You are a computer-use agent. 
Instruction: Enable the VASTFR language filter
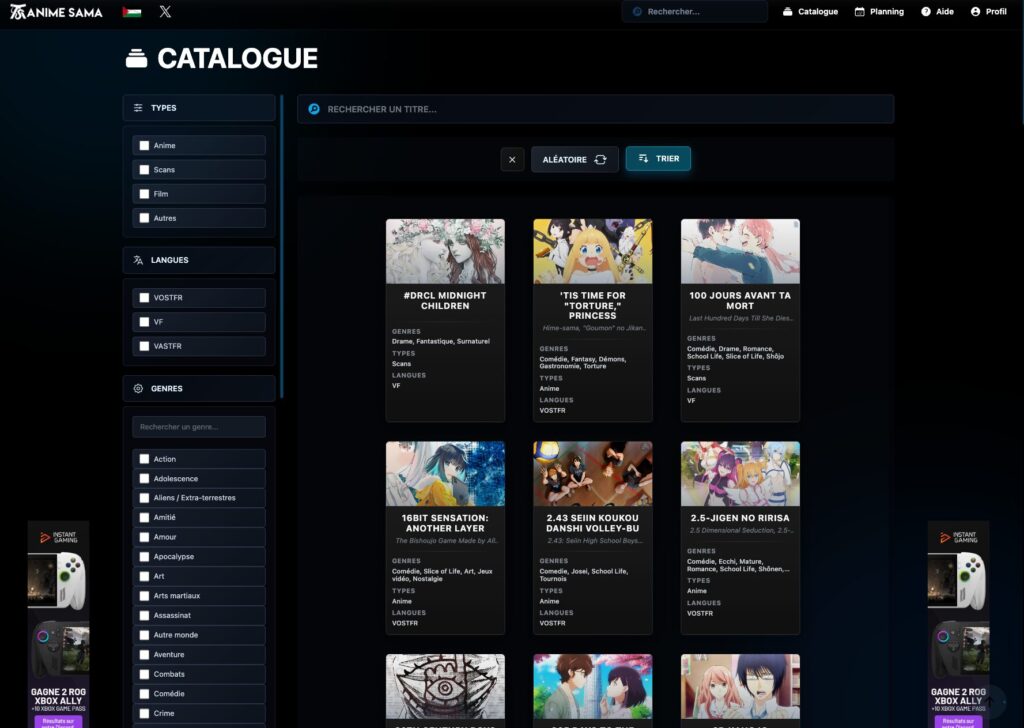point(144,346)
